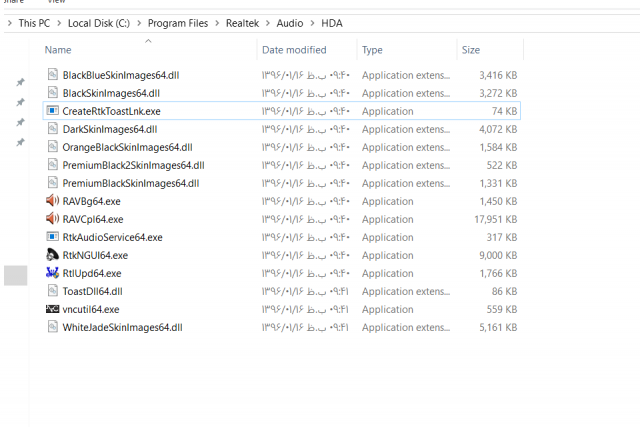Click the 17,951 KB size value
The height and width of the screenshot is (427, 640).
[x=496, y=219]
